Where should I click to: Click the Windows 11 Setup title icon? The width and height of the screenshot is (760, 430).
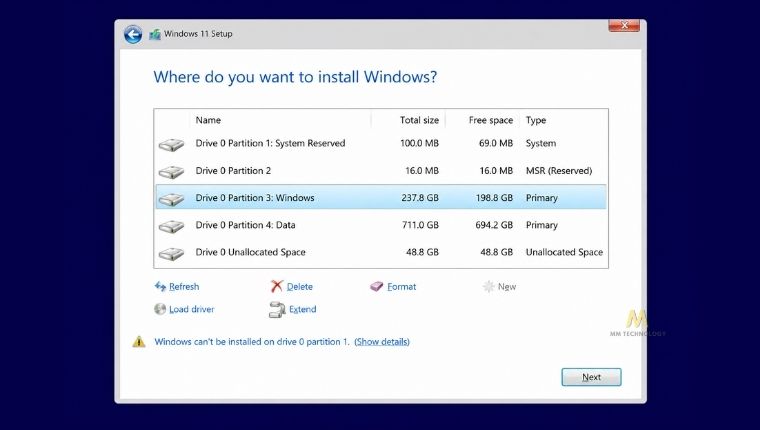(155, 34)
